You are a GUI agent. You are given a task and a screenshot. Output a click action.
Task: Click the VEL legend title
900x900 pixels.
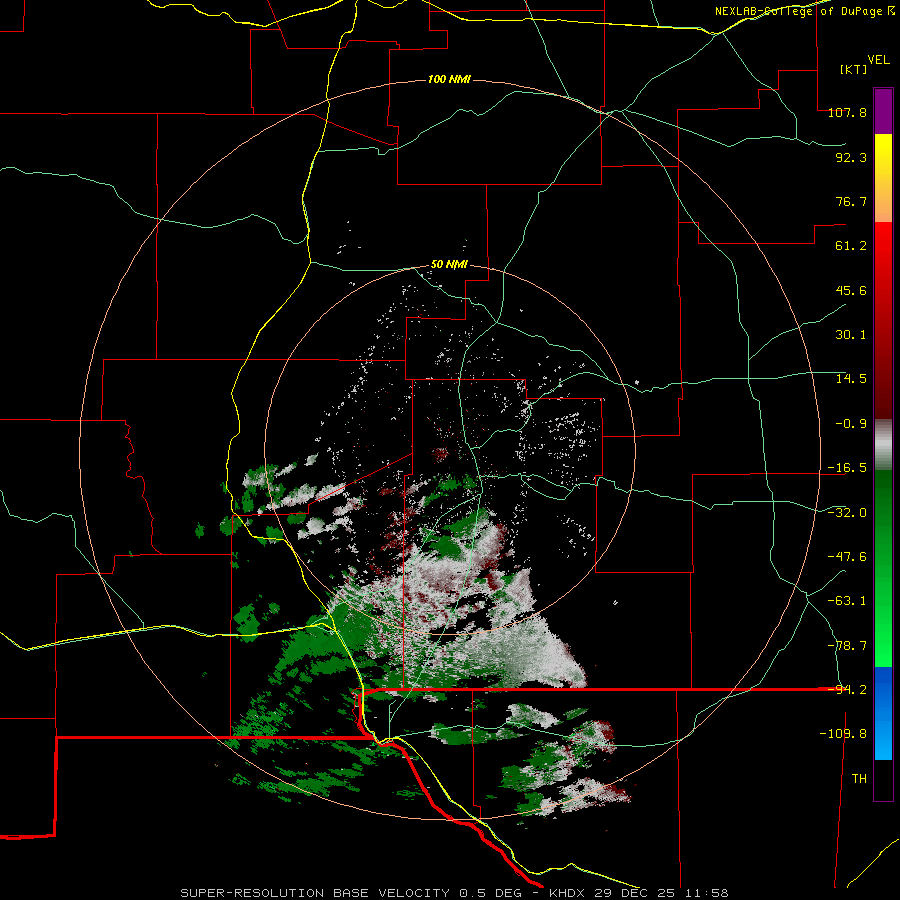pos(878,60)
